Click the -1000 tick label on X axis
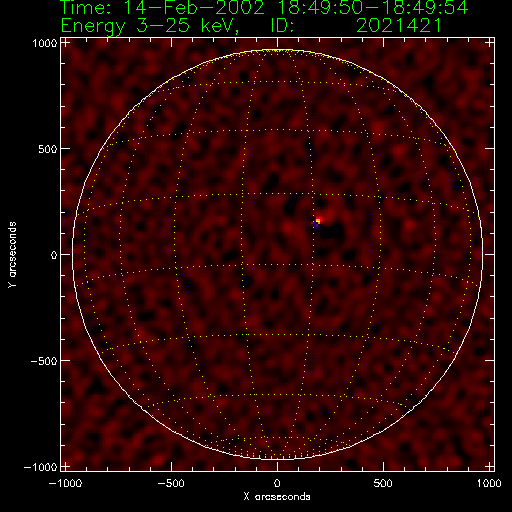The width and height of the screenshot is (512, 512). (x=65, y=483)
